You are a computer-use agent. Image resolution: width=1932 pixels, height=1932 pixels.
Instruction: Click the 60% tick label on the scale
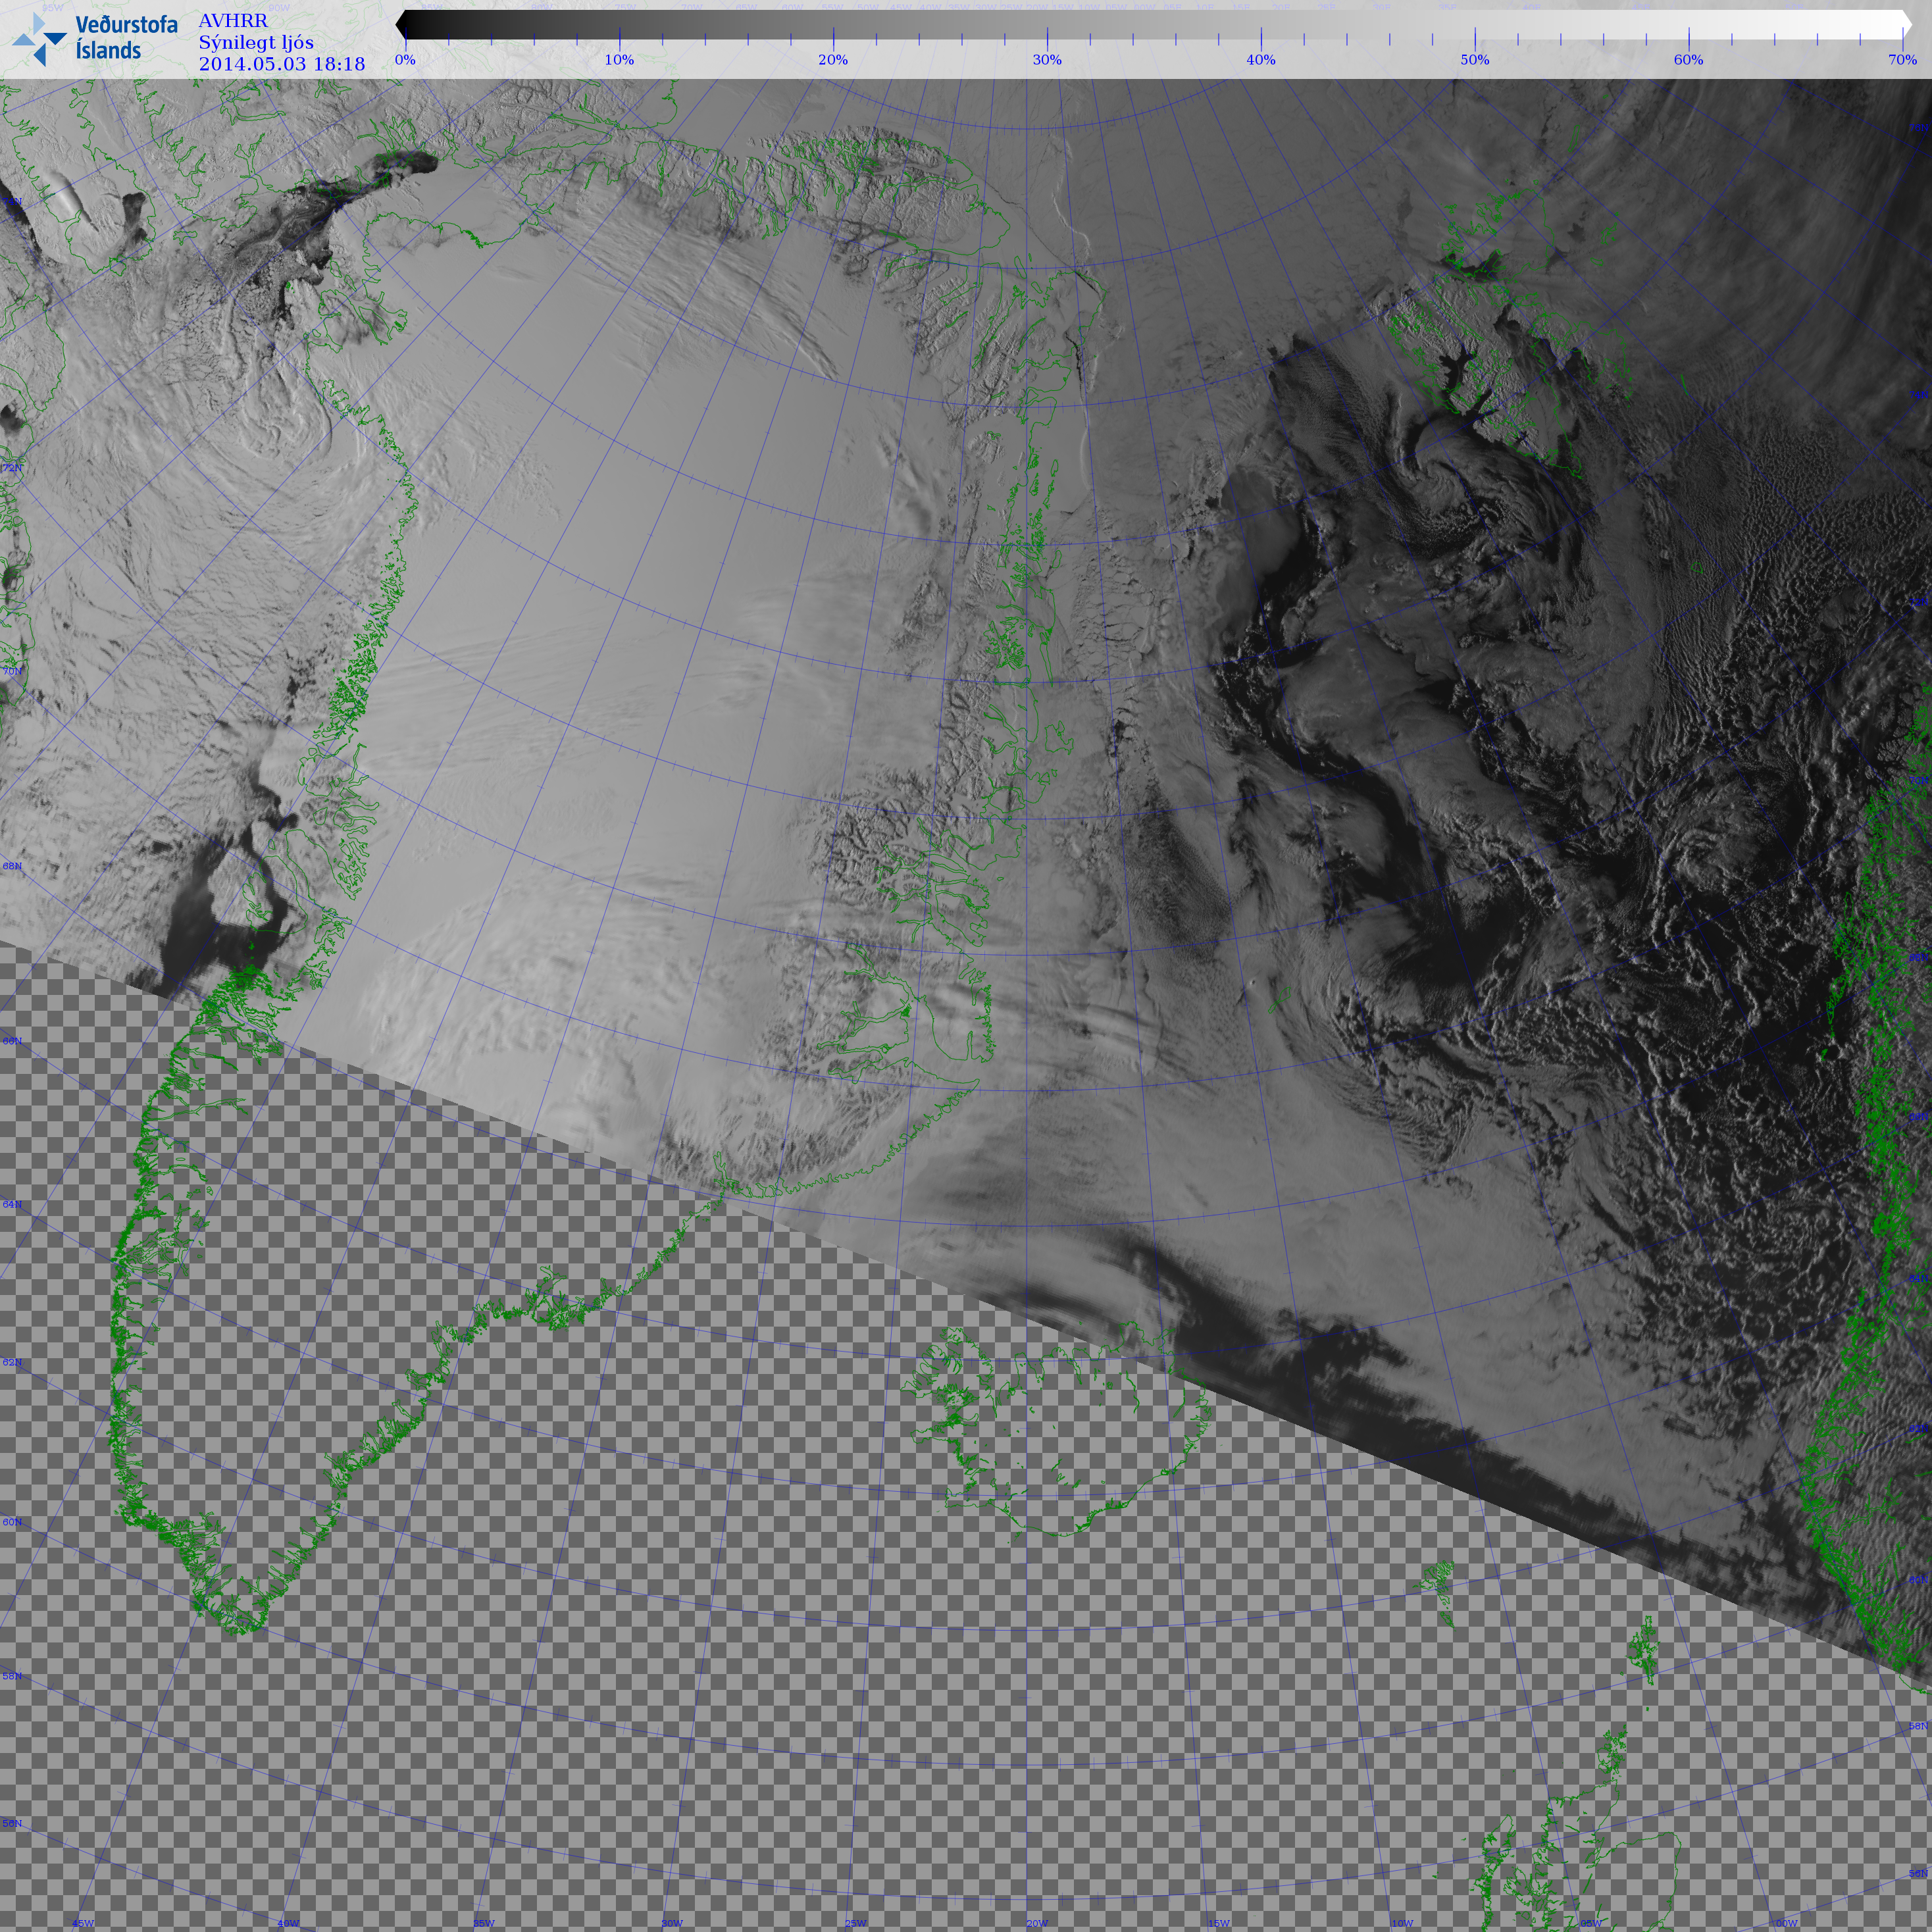[1688, 60]
